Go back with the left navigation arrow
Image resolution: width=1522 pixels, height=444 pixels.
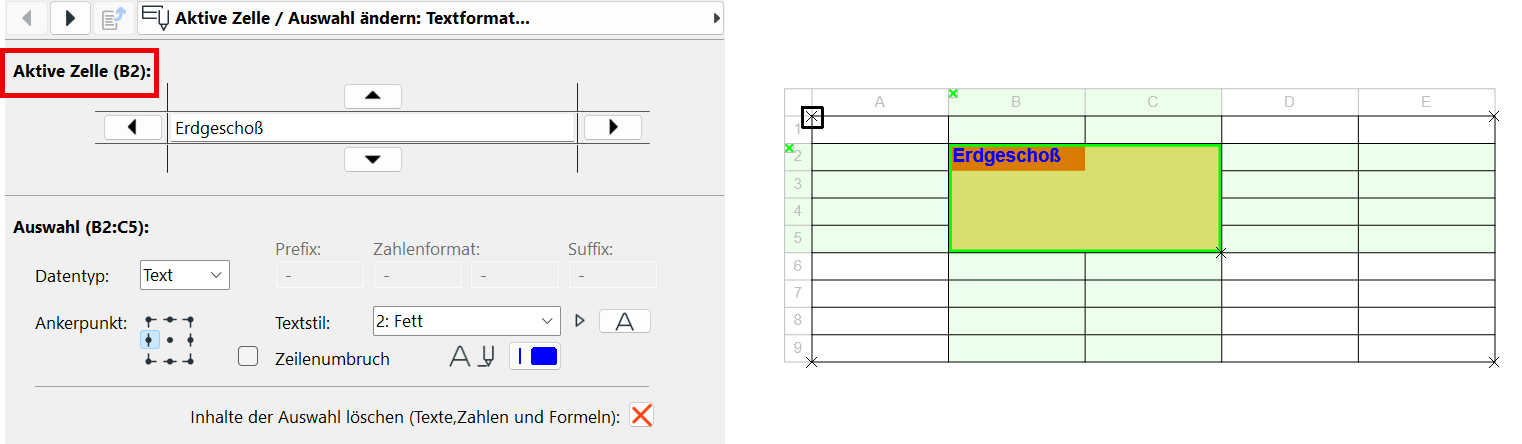point(27,17)
